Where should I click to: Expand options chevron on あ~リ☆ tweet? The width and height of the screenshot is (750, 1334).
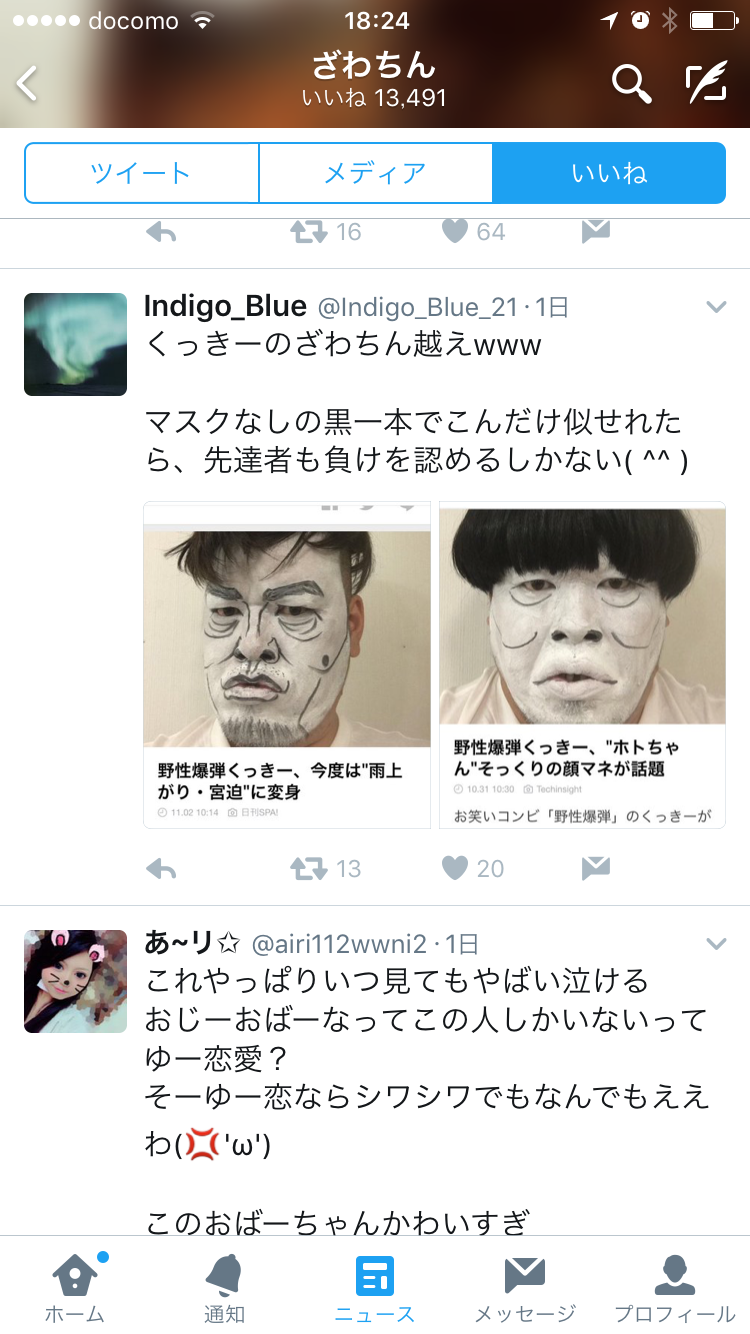click(716, 943)
